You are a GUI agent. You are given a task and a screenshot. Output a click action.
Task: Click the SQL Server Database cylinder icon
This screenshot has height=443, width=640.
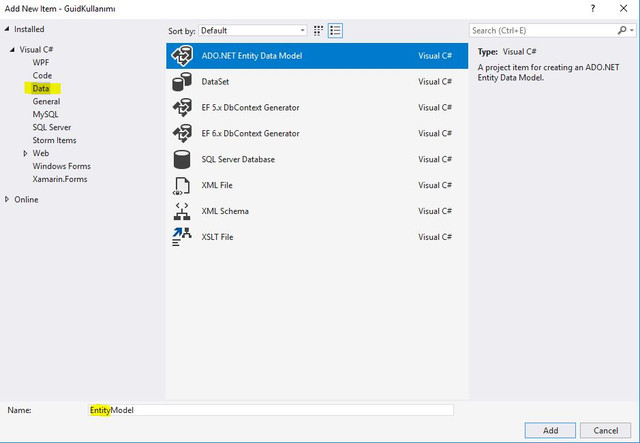(x=182, y=159)
